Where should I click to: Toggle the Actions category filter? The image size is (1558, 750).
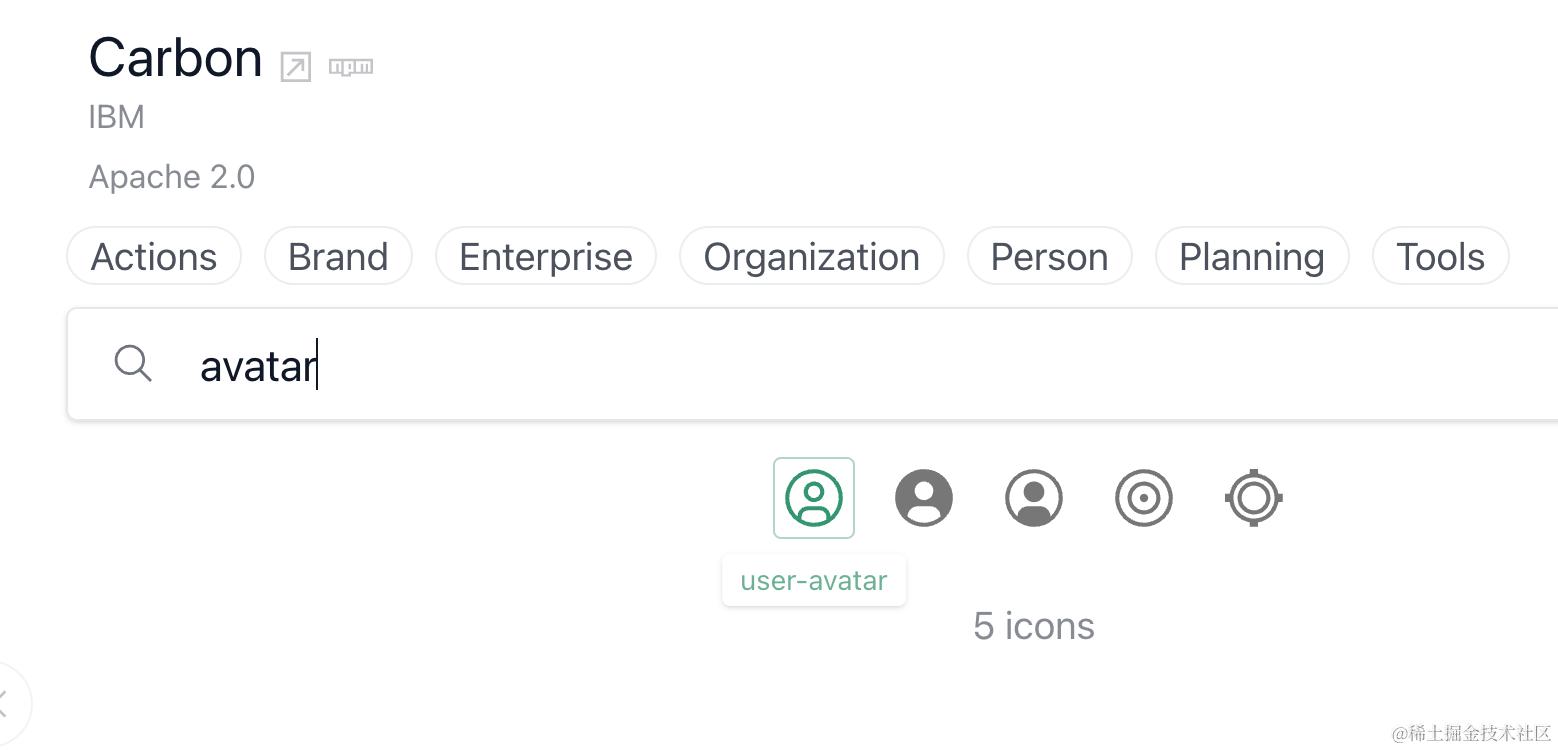pyautogui.click(x=154, y=257)
